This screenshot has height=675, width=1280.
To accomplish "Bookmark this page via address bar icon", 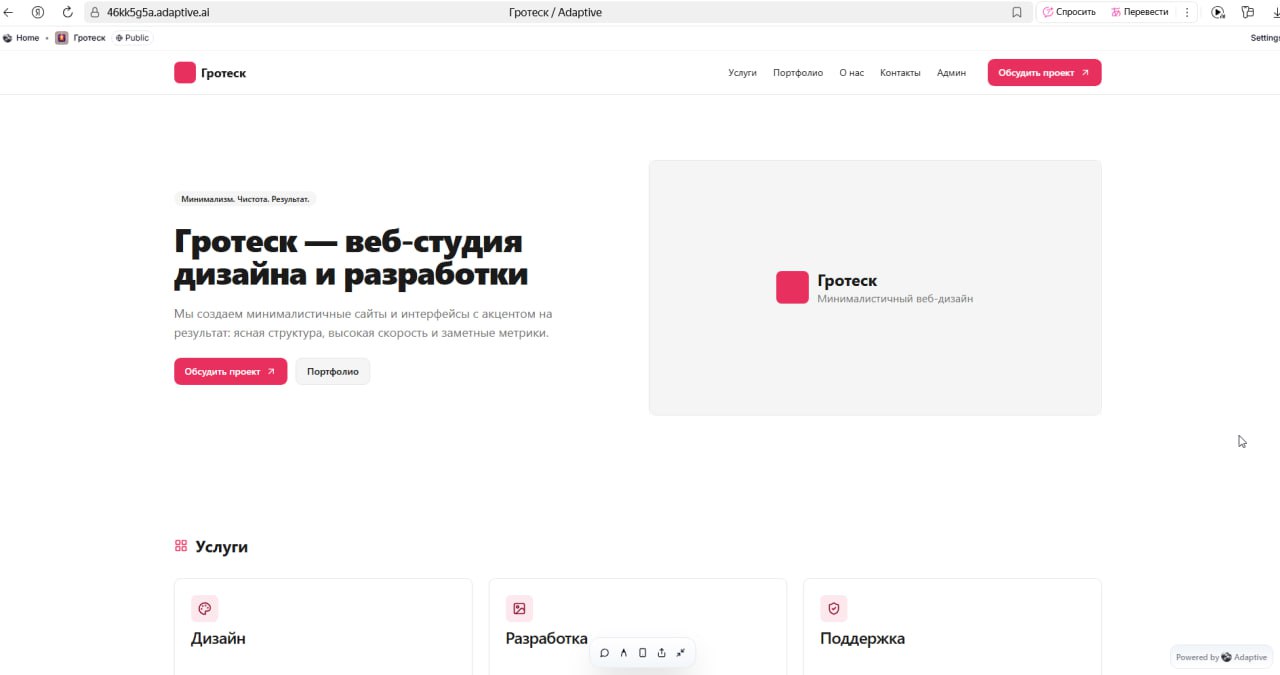I will (1016, 12).
